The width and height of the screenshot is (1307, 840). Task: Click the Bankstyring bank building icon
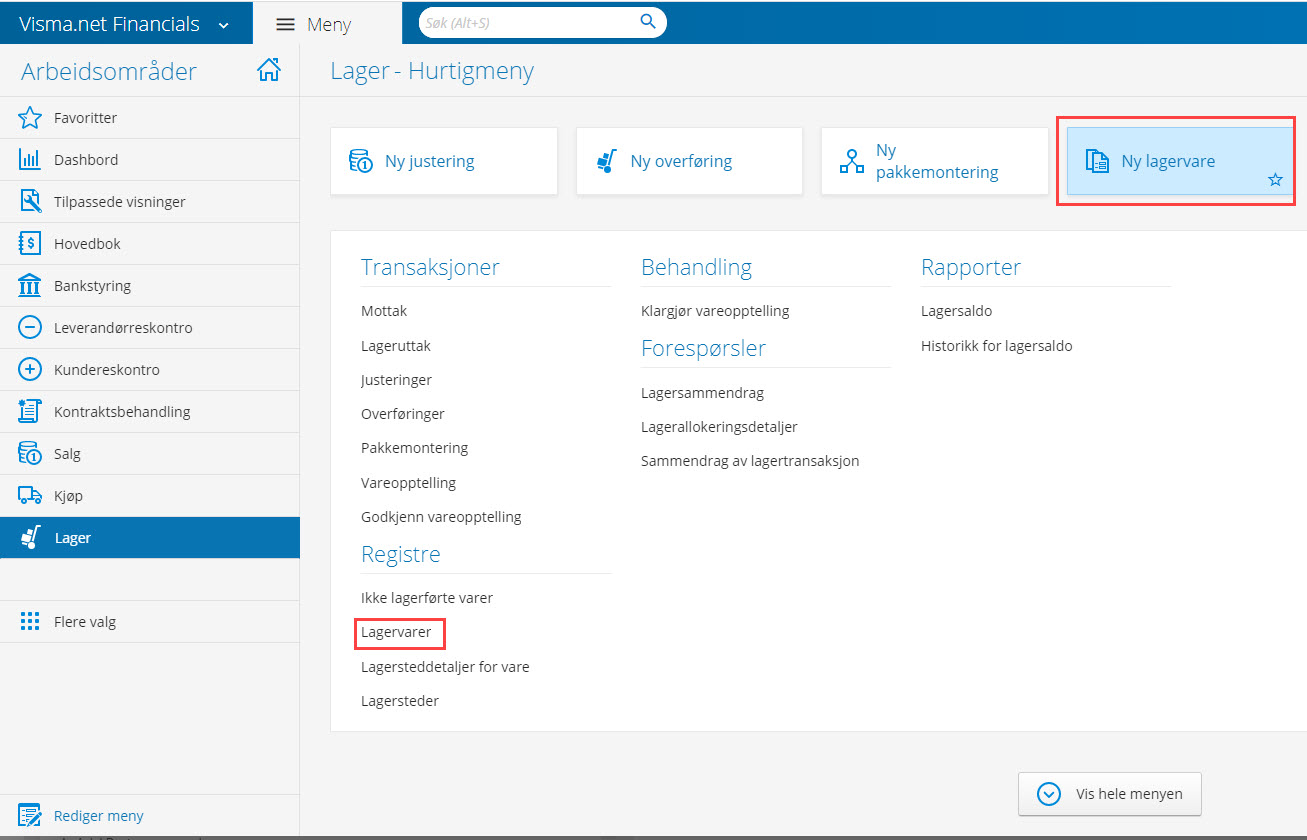(30, 286)
